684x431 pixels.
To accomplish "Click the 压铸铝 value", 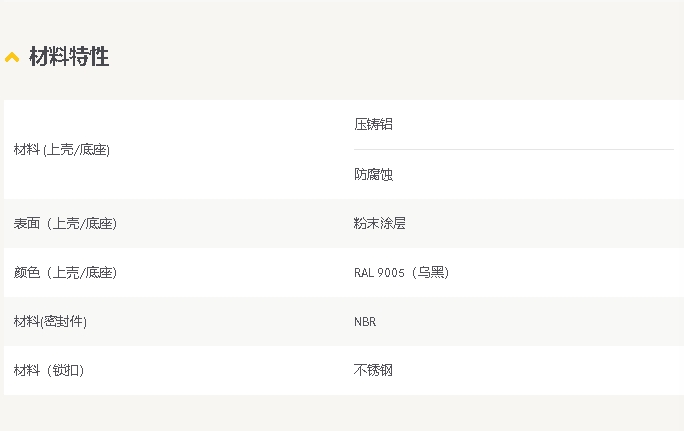I will [373, 124].
